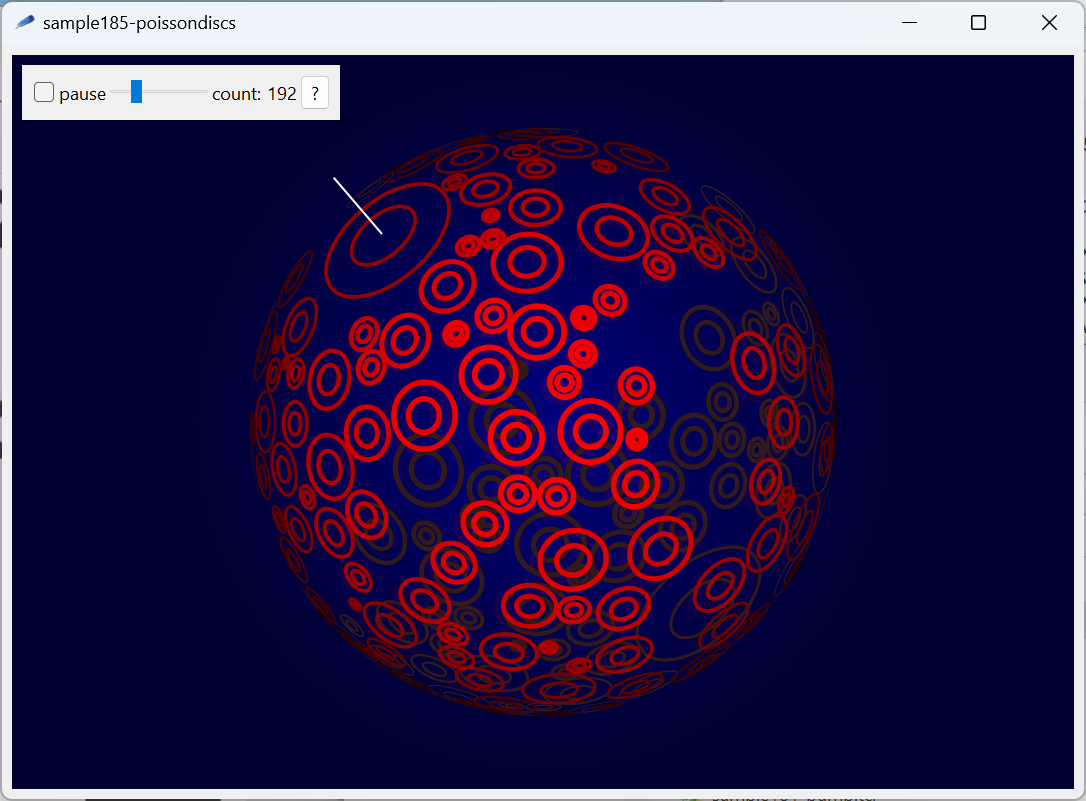Screen dimensions: 1086x801
Task: Open help using the ? button
Action: (315, 93)
